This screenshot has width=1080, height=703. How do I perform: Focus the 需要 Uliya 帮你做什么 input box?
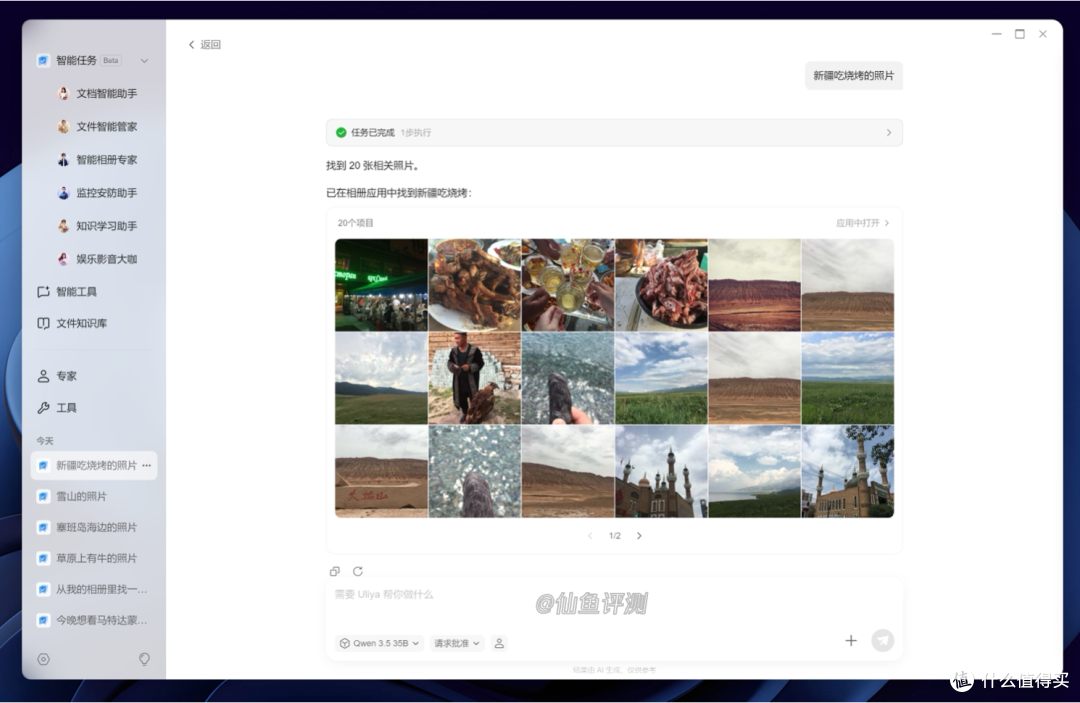(x=614, y=595)
